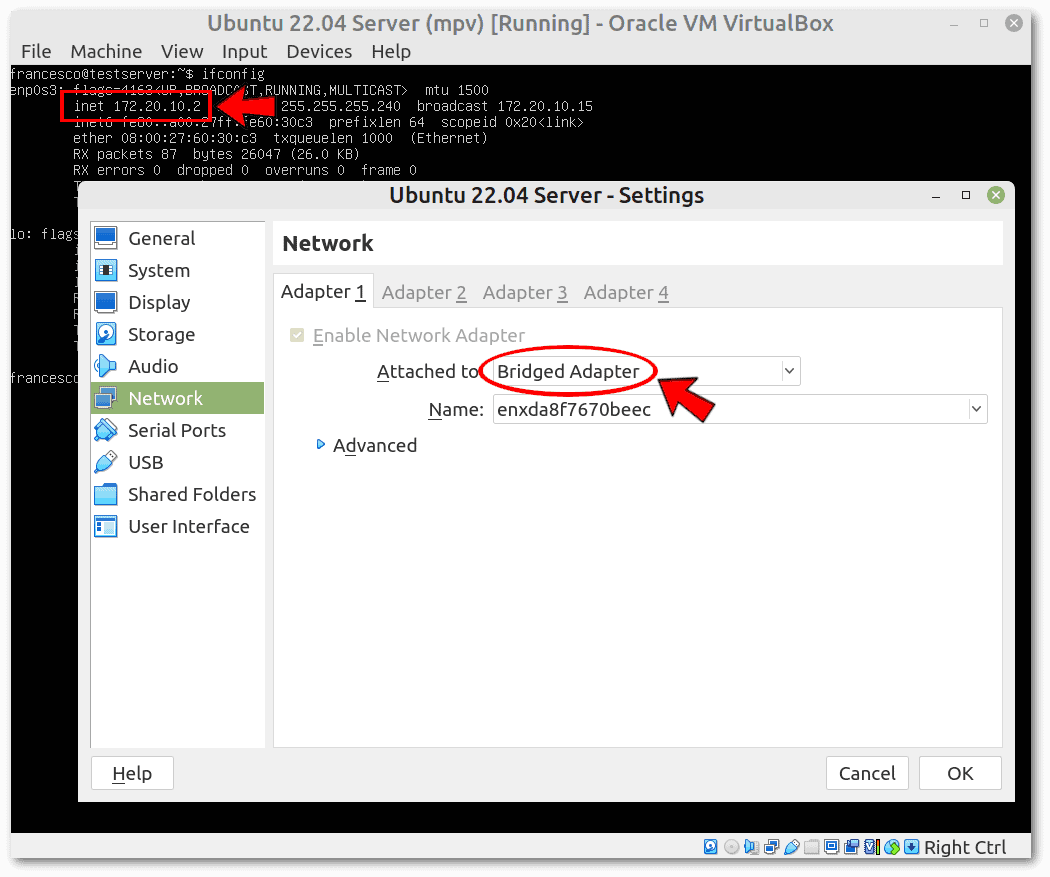Image resolution: width=1050 pixels, height=877 pixels.
Task: Click the hard disk activity status icon
Action: click(x=710, y=846)
